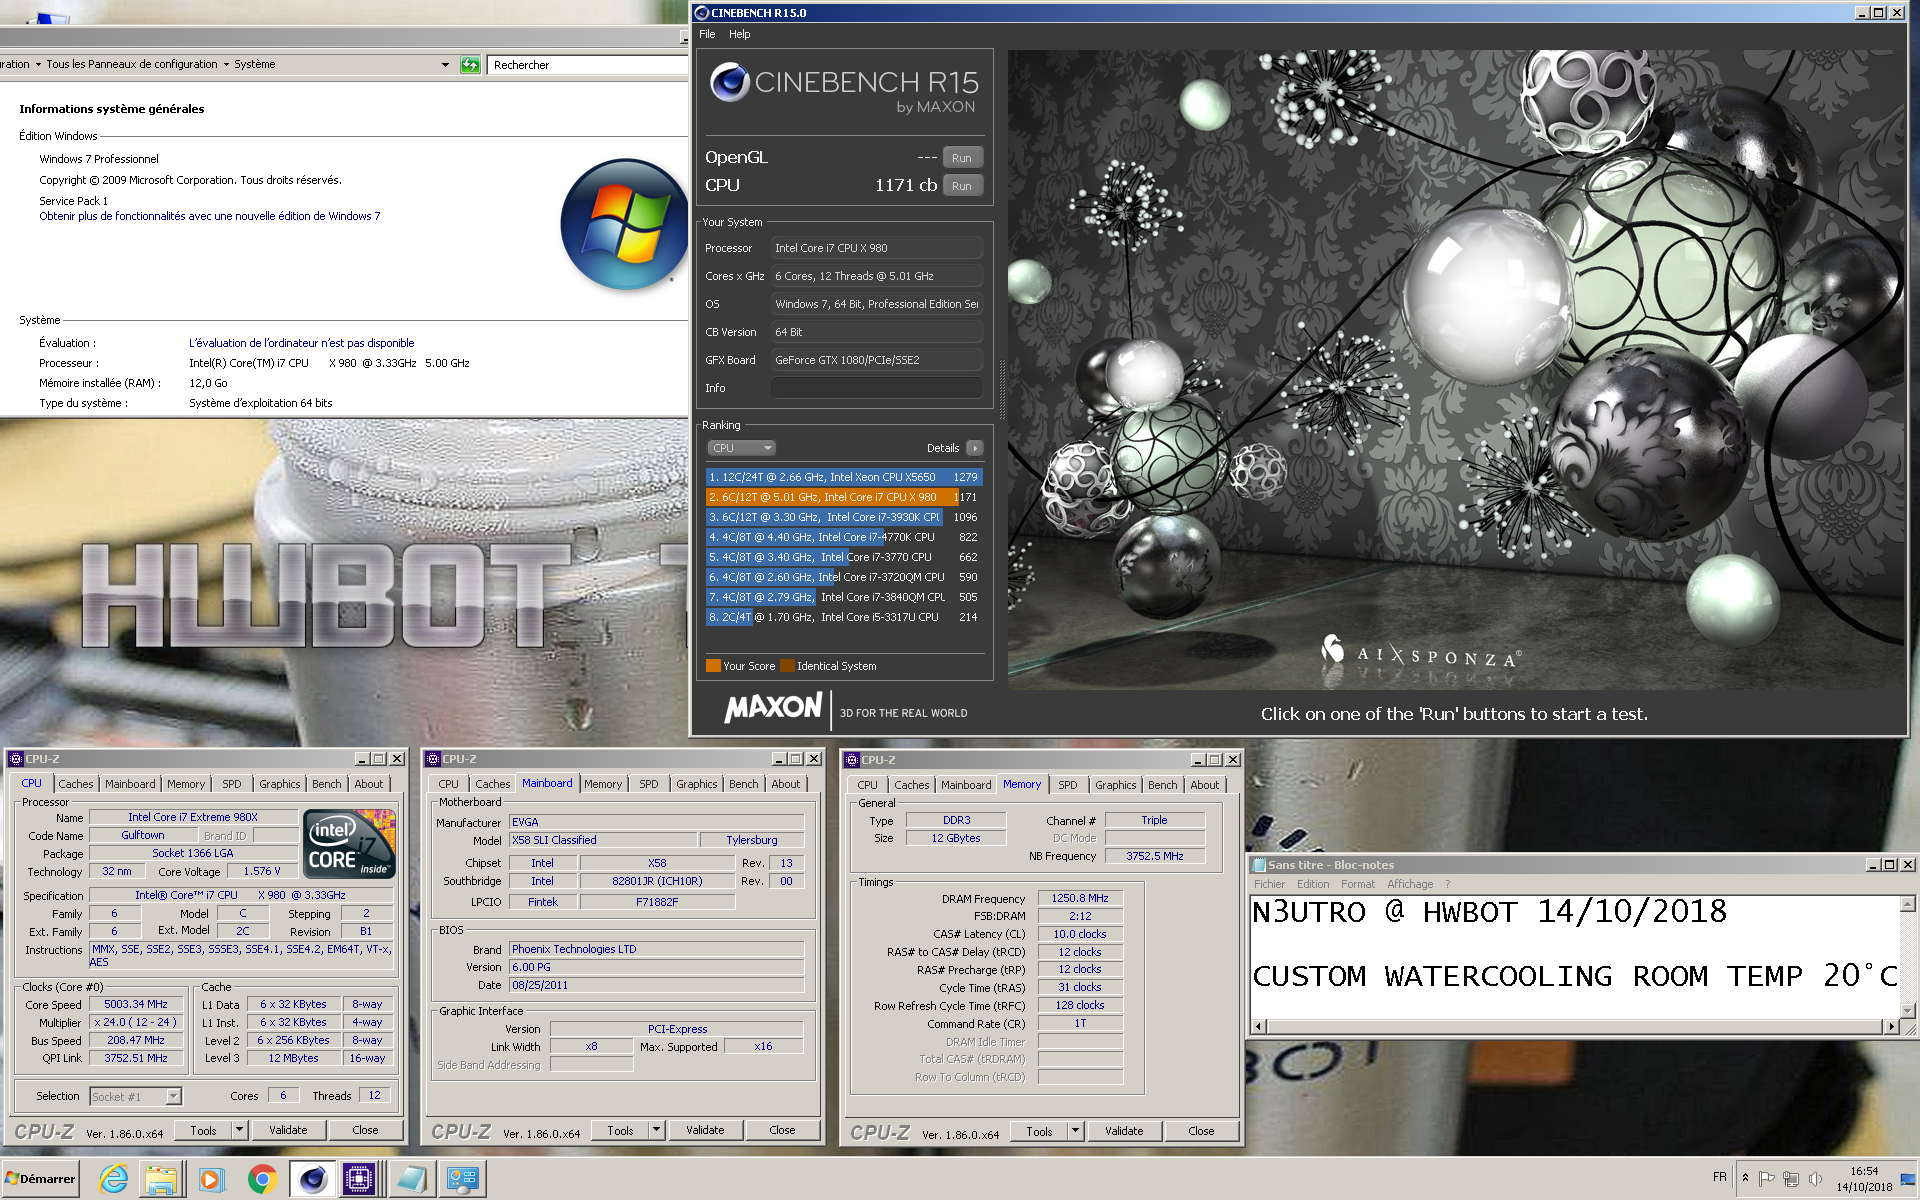Open the Control Panel taskbar icon
The image size is (1920, 1200).
coord(463,1179)
